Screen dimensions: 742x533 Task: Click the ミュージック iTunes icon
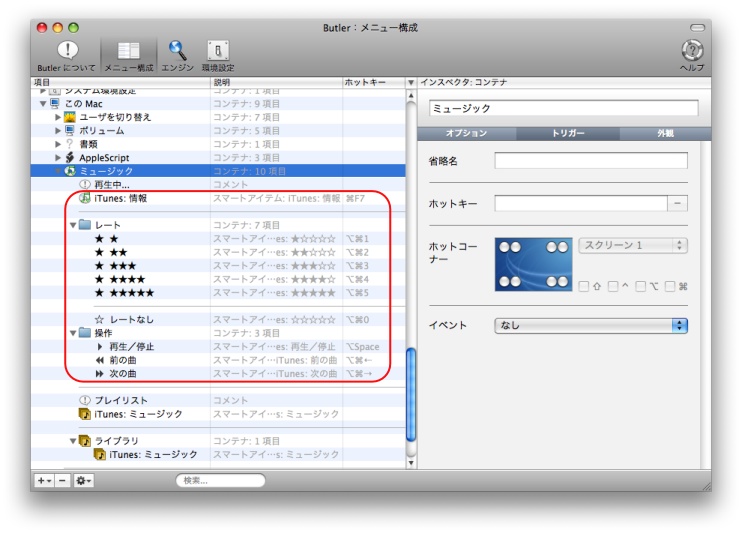pos(70,171)
